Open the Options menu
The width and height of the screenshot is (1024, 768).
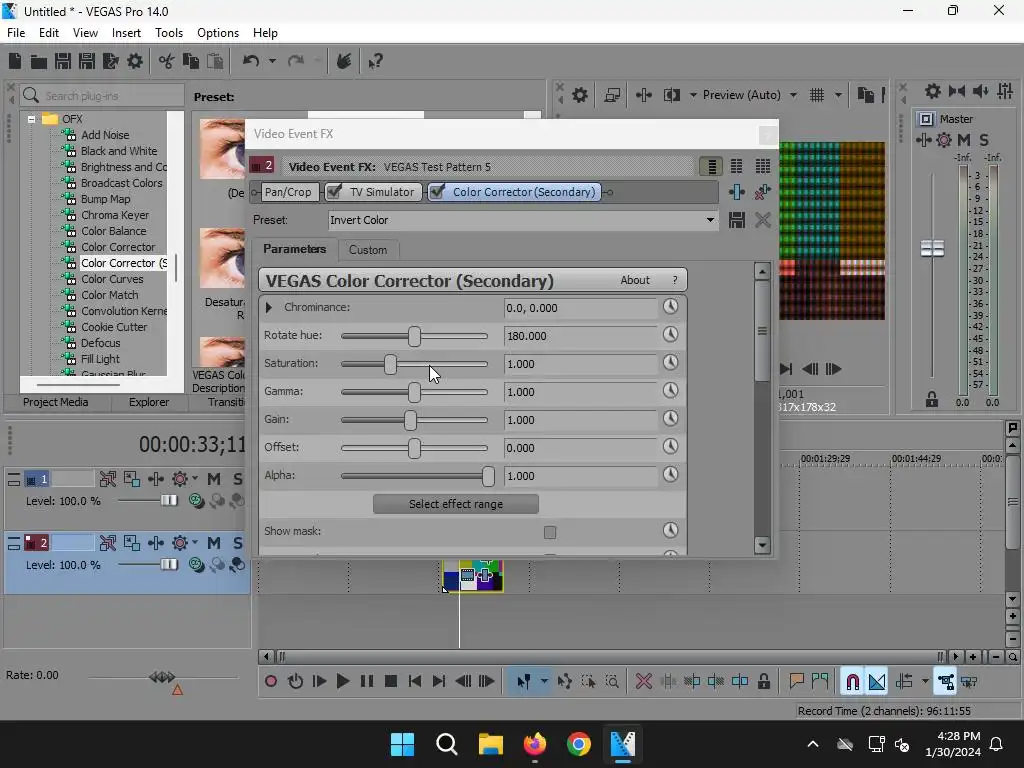(217, 33)
